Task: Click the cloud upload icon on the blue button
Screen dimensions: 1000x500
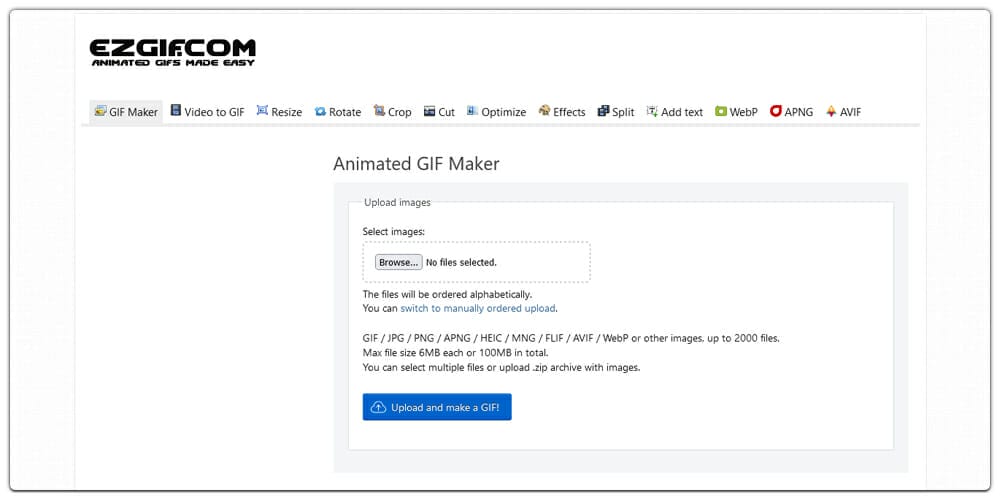Action: [378, 408]
